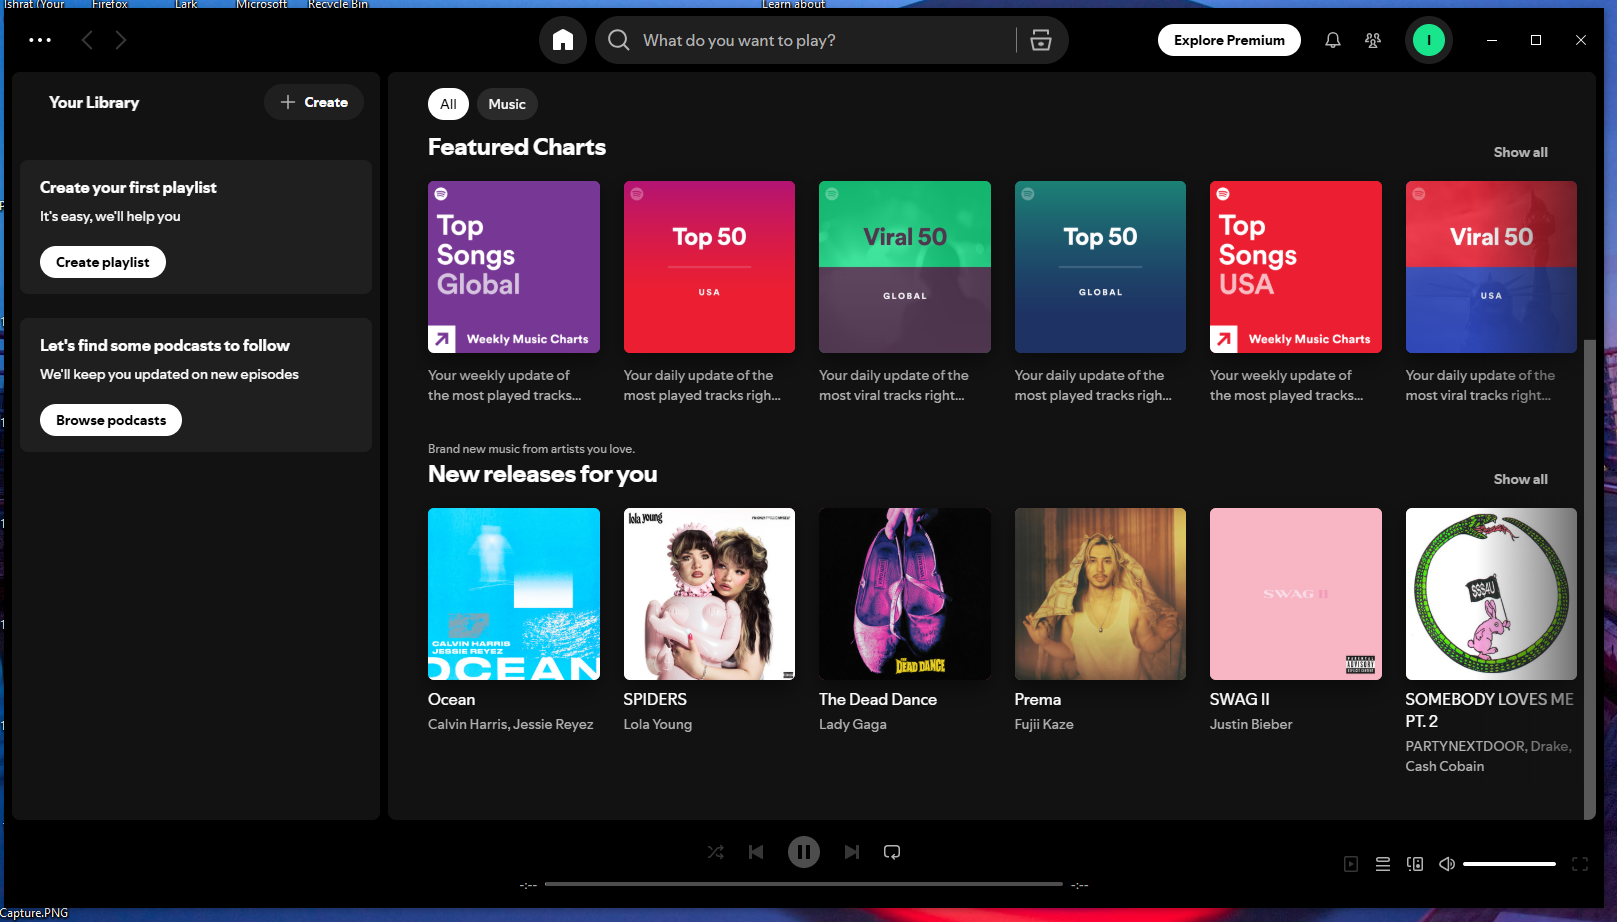Open the Home page
Screen dimensions: 1617x922
(x=562, y=40)
